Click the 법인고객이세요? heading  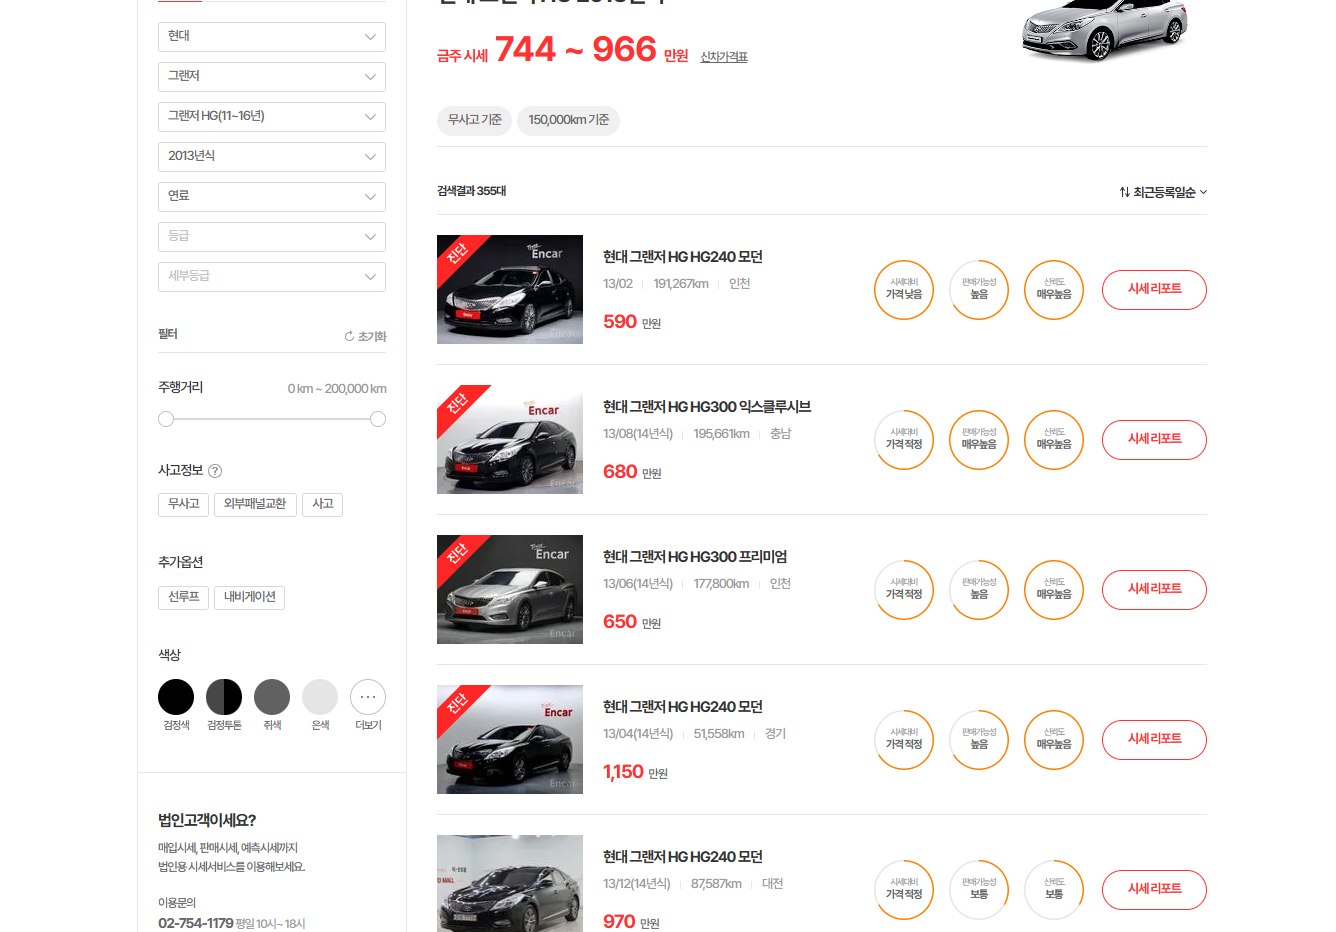[x=207, y=820]
